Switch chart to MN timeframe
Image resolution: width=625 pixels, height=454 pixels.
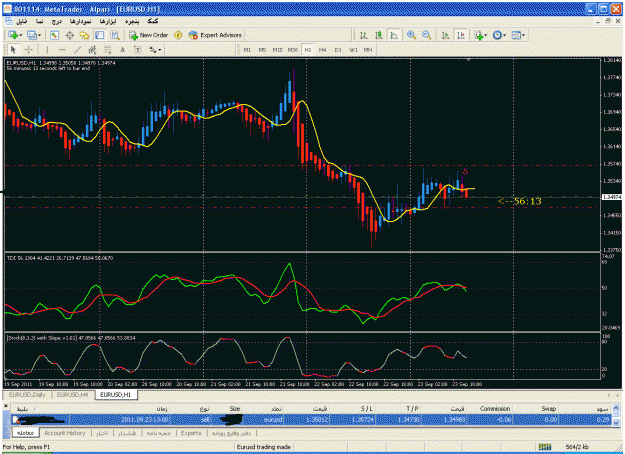(x=368, y=50)
